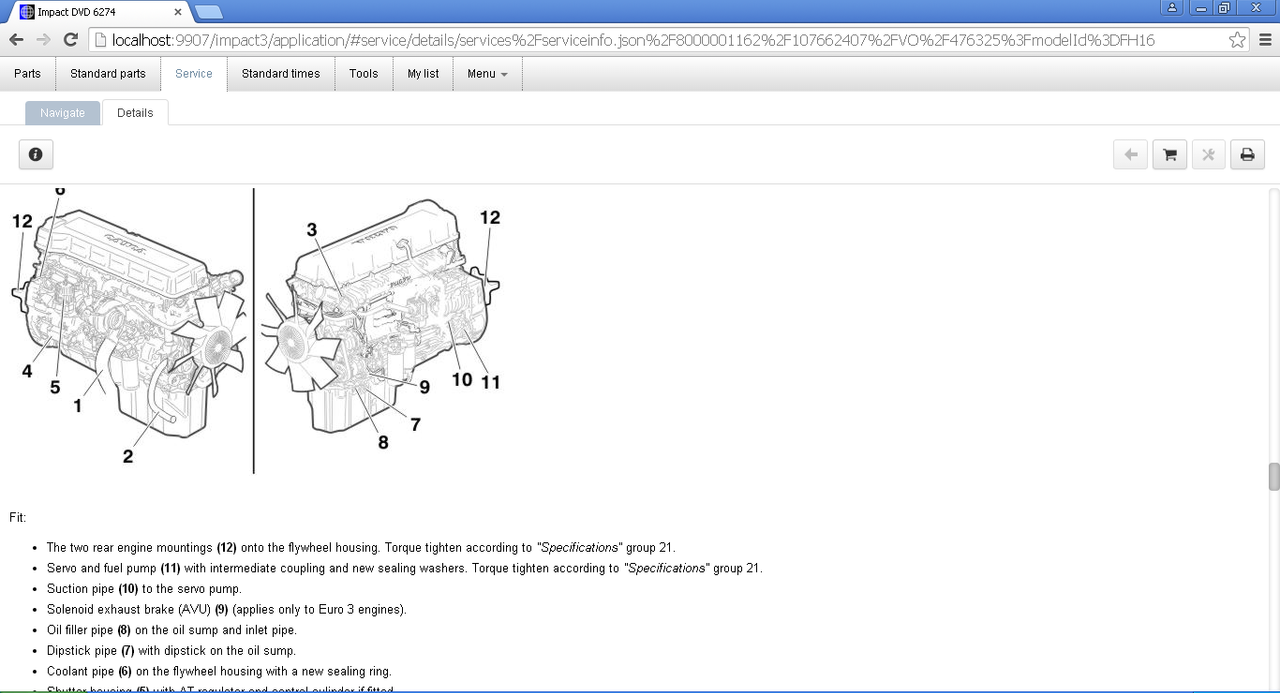
Task: Click the shopping cart icon button
Action: point(1169,155)
